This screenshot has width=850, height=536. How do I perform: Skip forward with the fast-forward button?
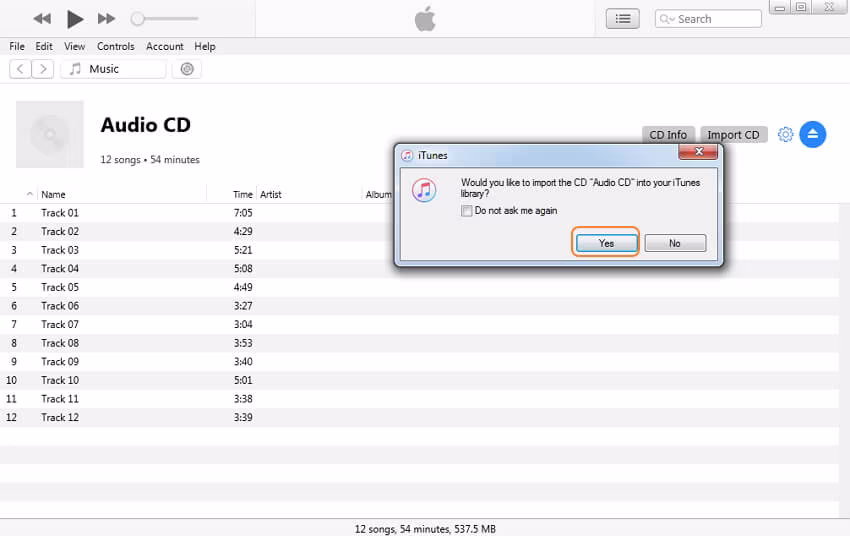106,19
